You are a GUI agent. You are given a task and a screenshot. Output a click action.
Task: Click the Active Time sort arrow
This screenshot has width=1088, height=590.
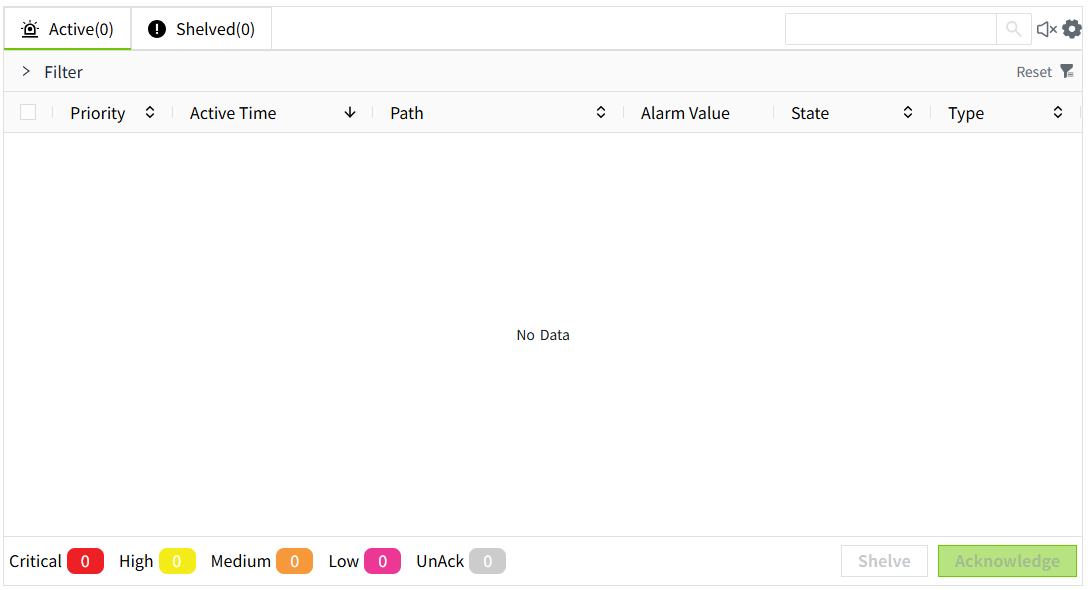coord(350,113)
